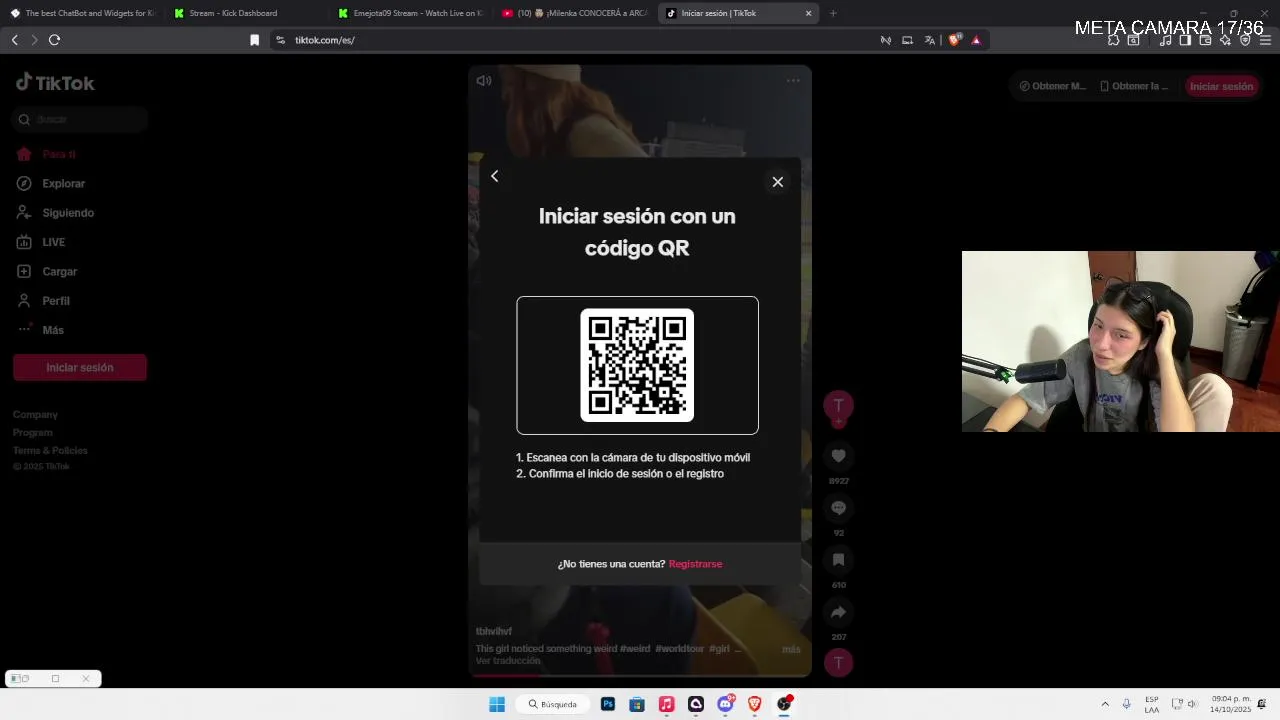The height and width of the screenshot is (720, 1280).
Task: Open the OBS taskbar icon
Action: [784, 704]
